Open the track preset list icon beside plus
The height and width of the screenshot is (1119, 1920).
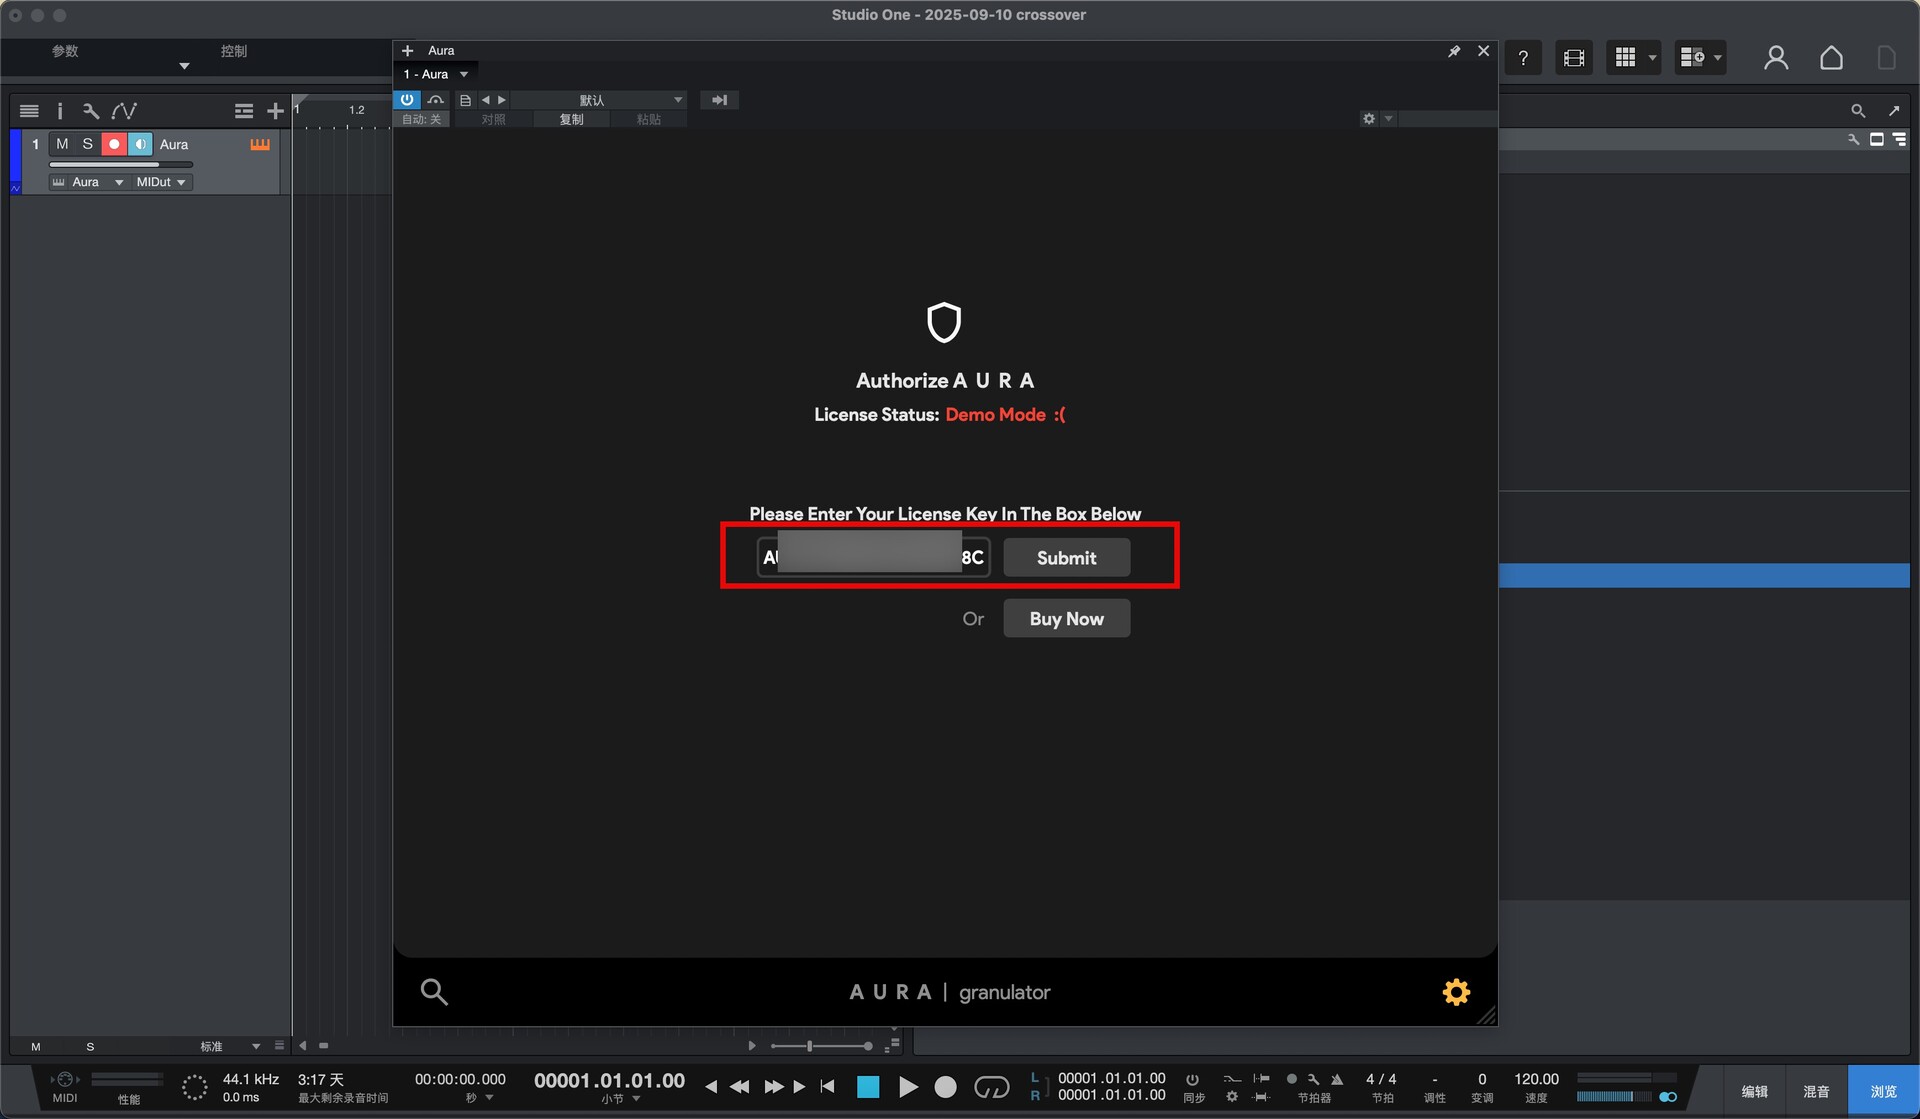click(x=244, y=111)
